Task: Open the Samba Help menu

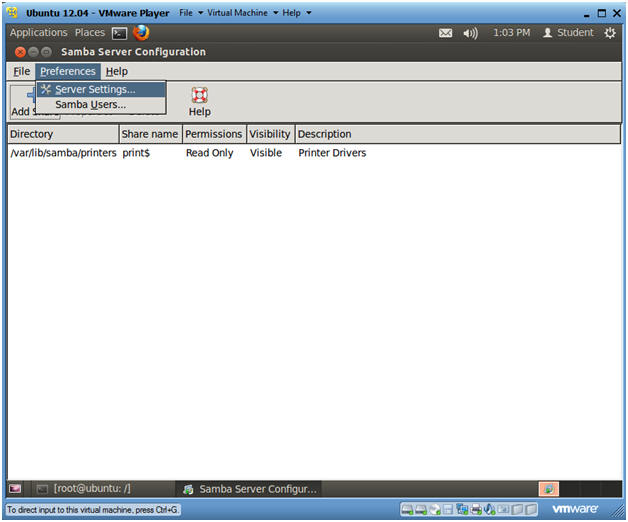Action: (117, 71)
